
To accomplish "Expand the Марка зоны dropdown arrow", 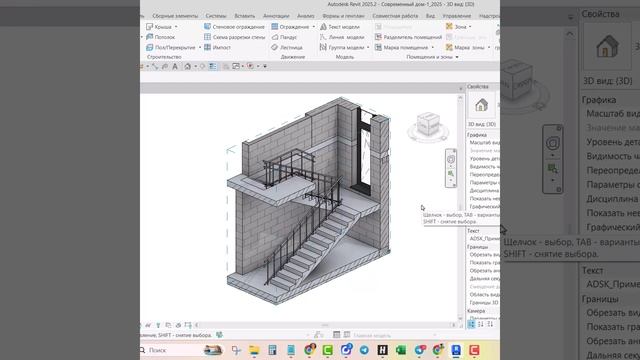I will (x=489, y=47).
